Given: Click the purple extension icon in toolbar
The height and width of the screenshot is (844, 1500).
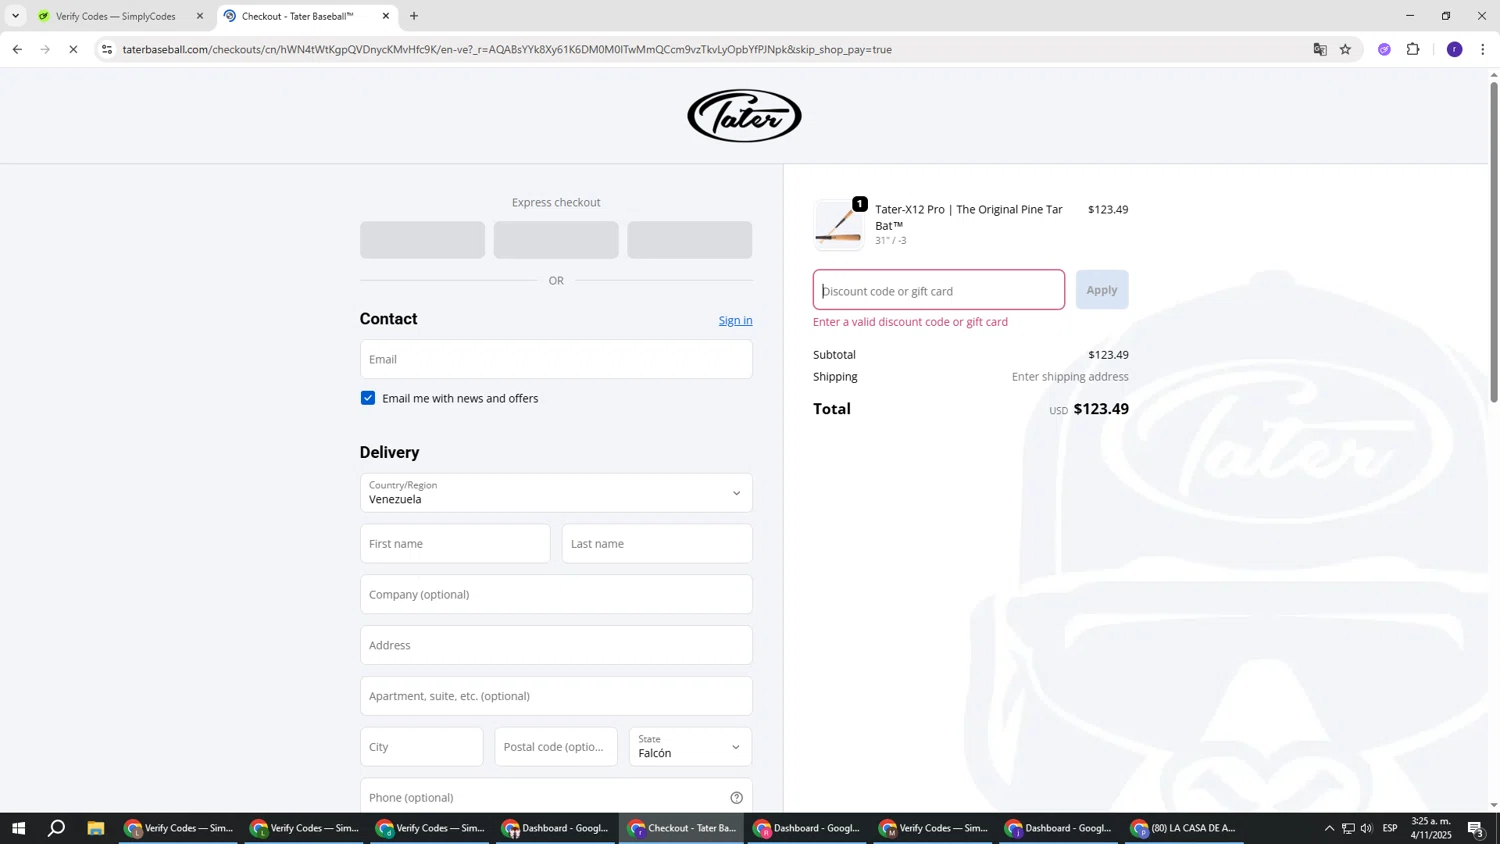Looking at the screenshot, I should coord(1384,49).
